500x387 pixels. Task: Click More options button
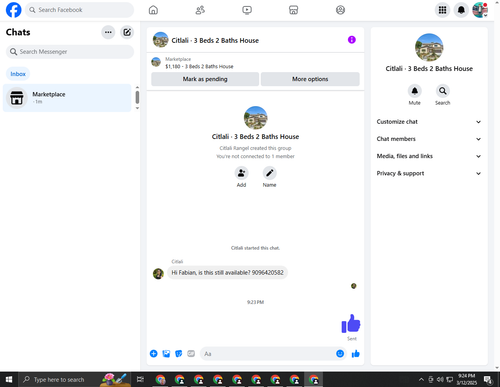pos(310,79)
